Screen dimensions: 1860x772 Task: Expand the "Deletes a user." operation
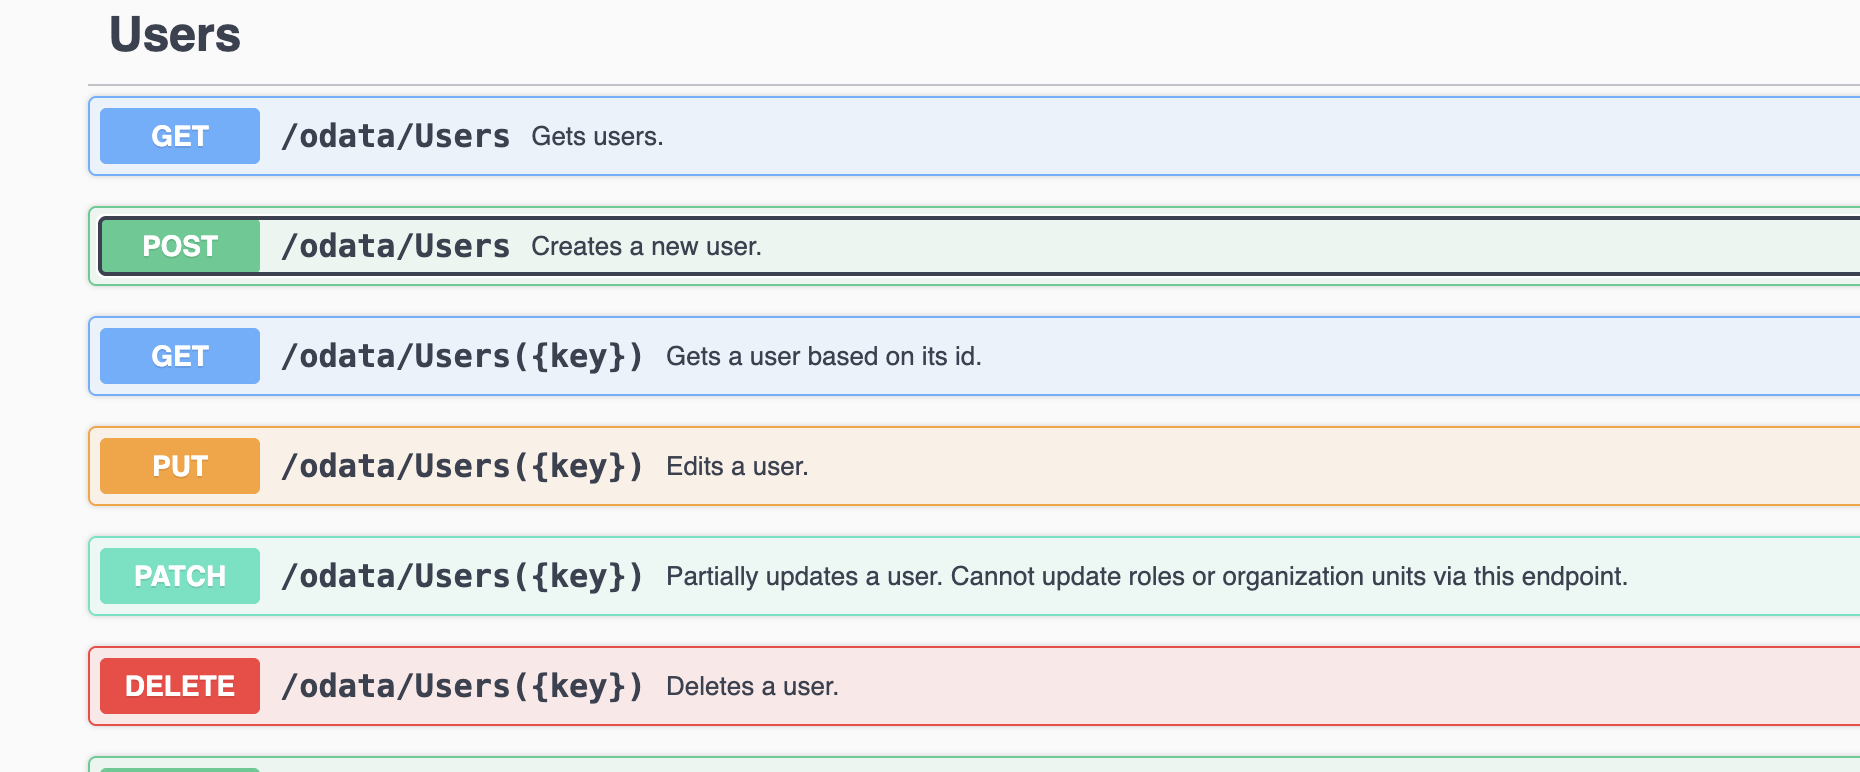[752, 687]
